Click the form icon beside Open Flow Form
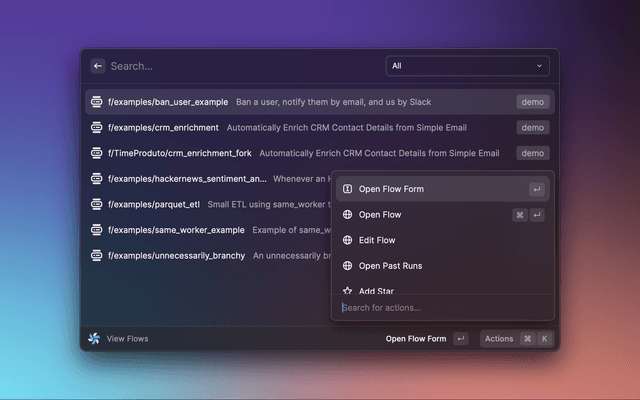Viewport: 640px width, 400px height. (x=347, y=189)
